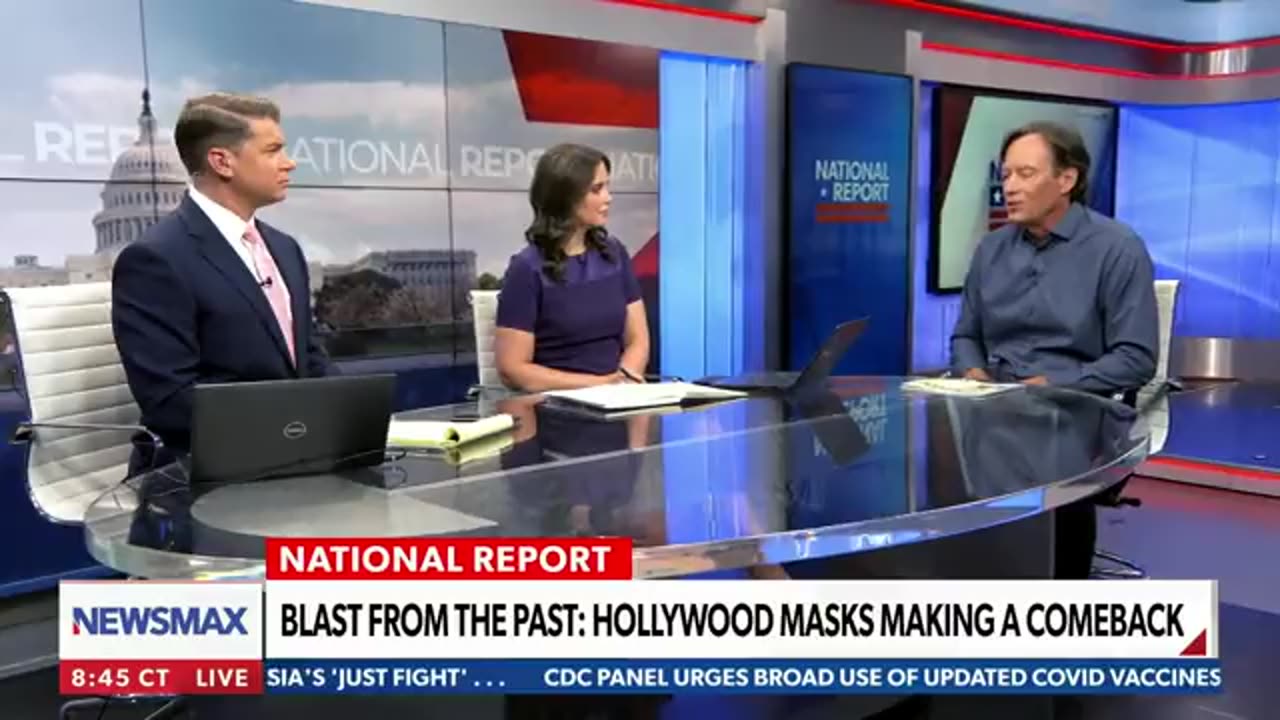
Task: Click the National Report sign on blue studio panel
Action: click(851, 190)
